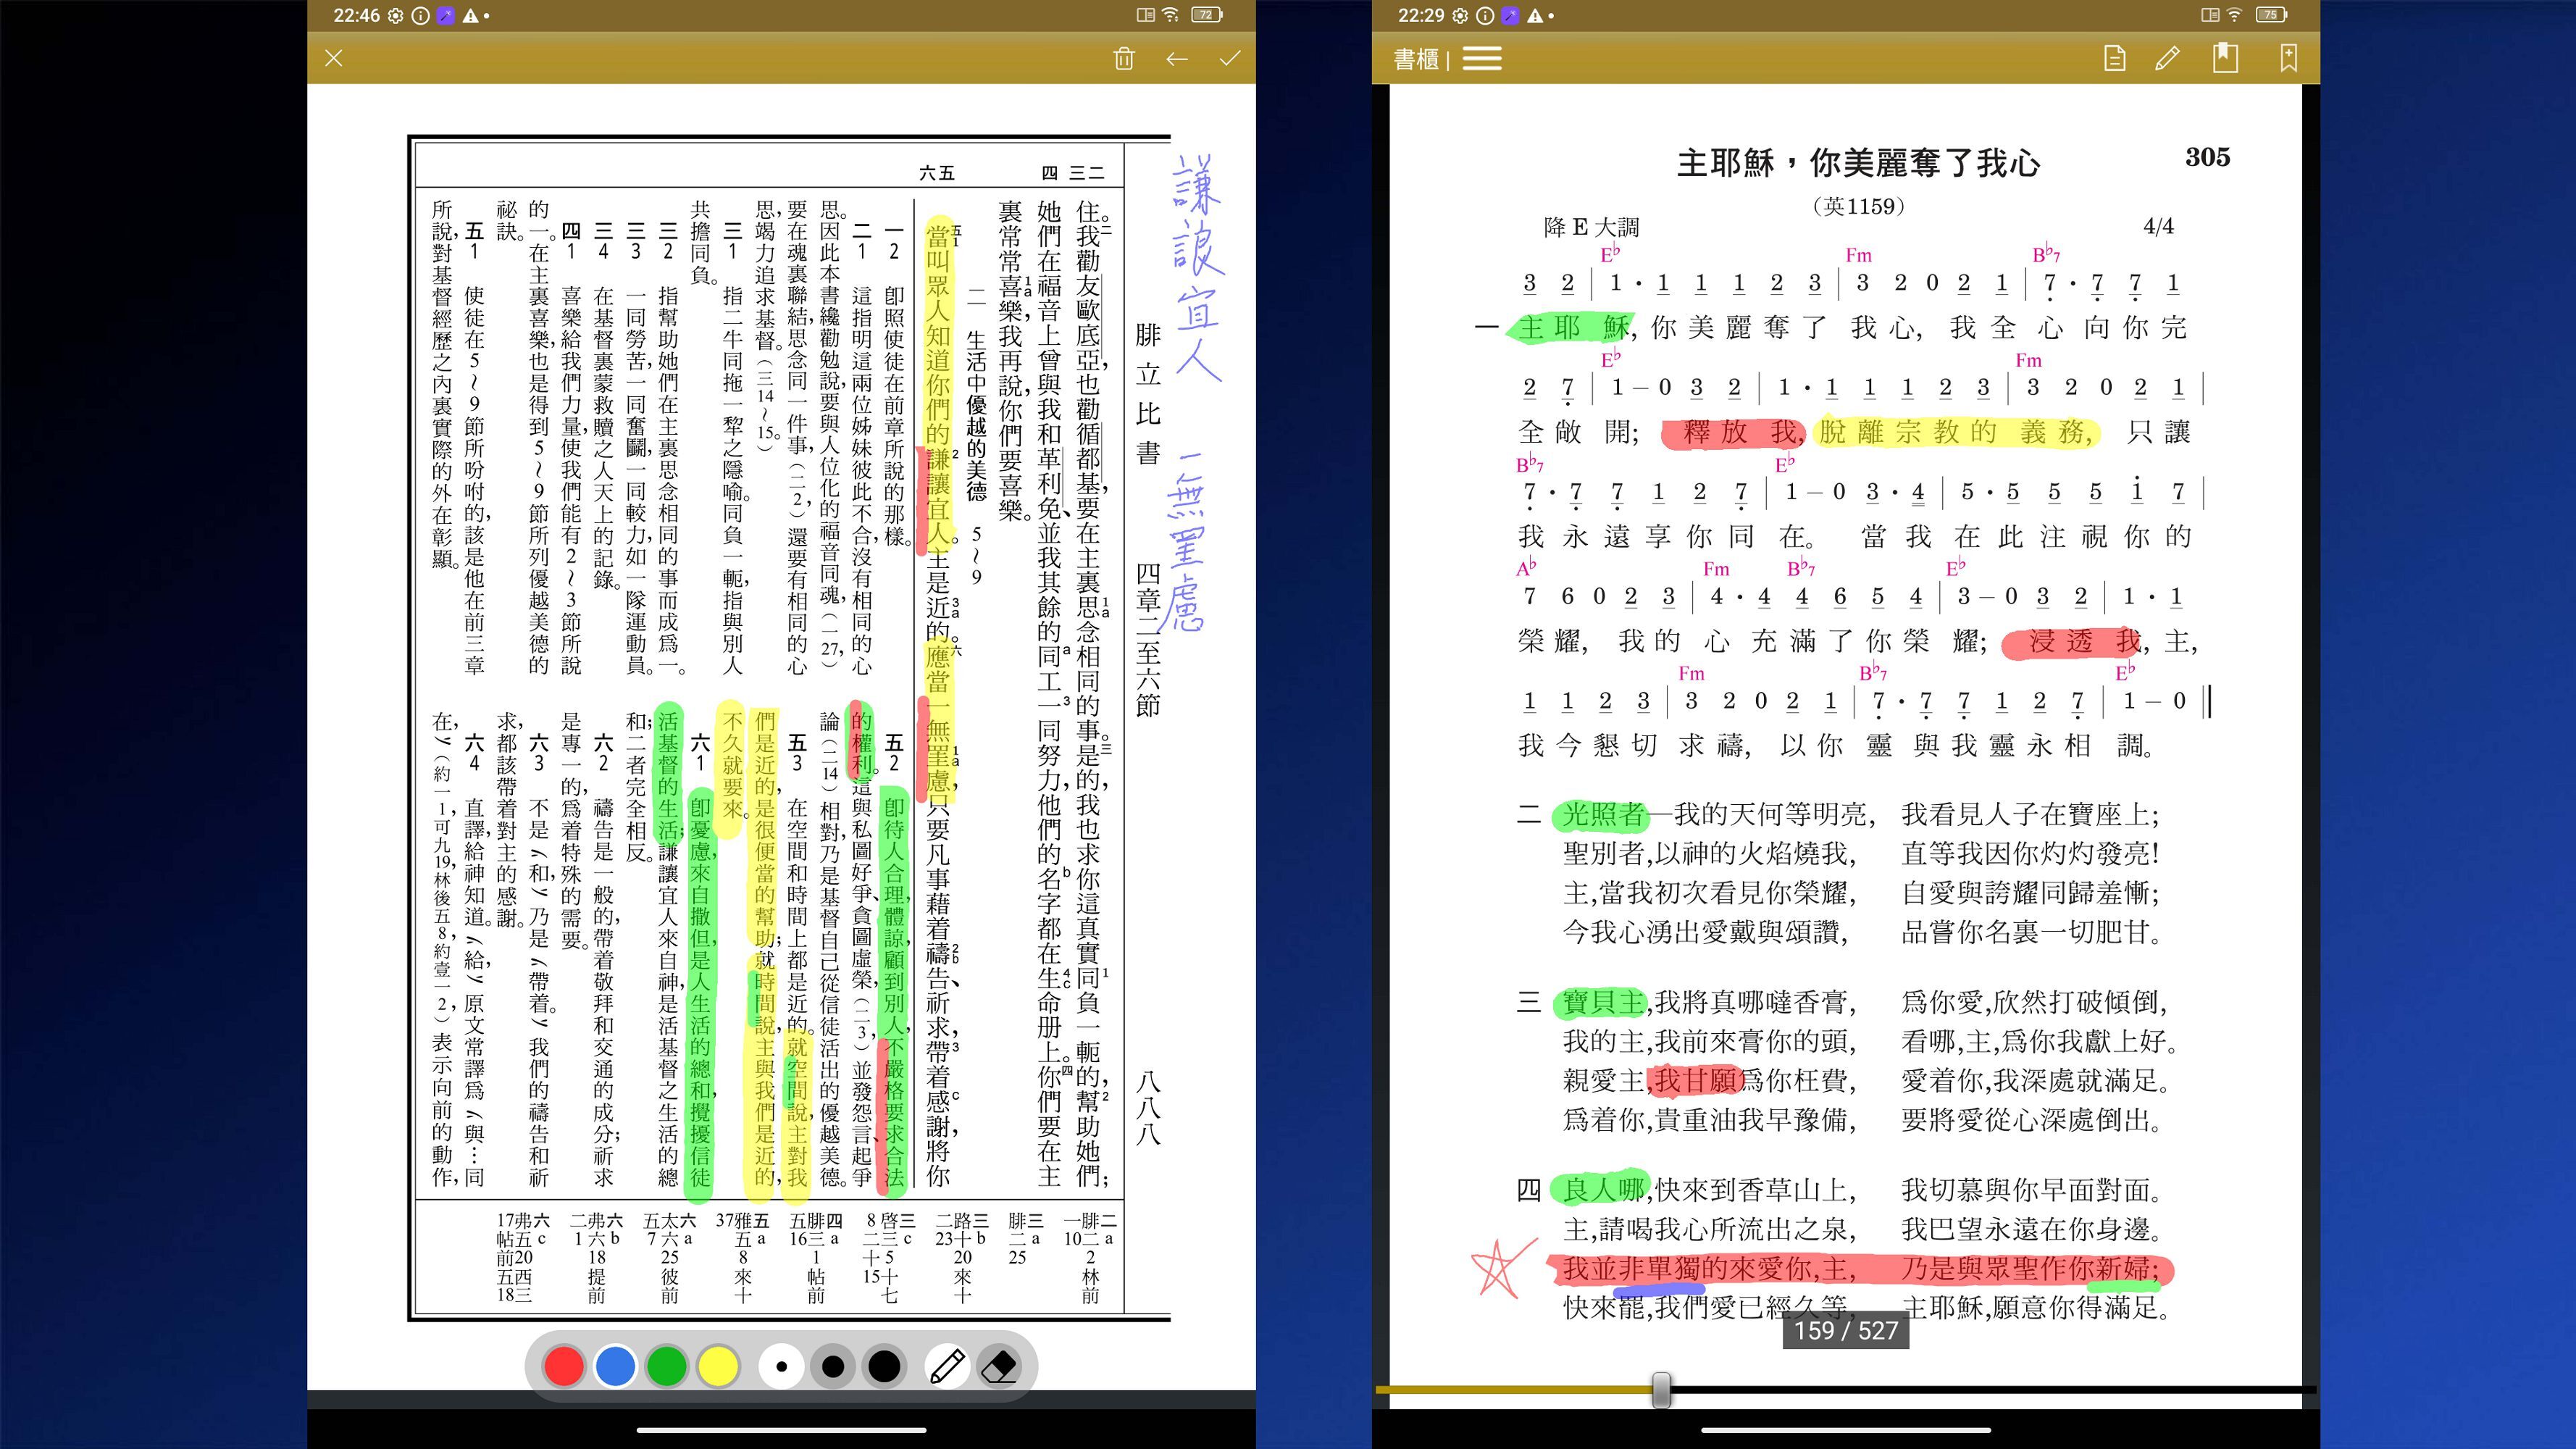Open the bookmarks list icon

2225,59
